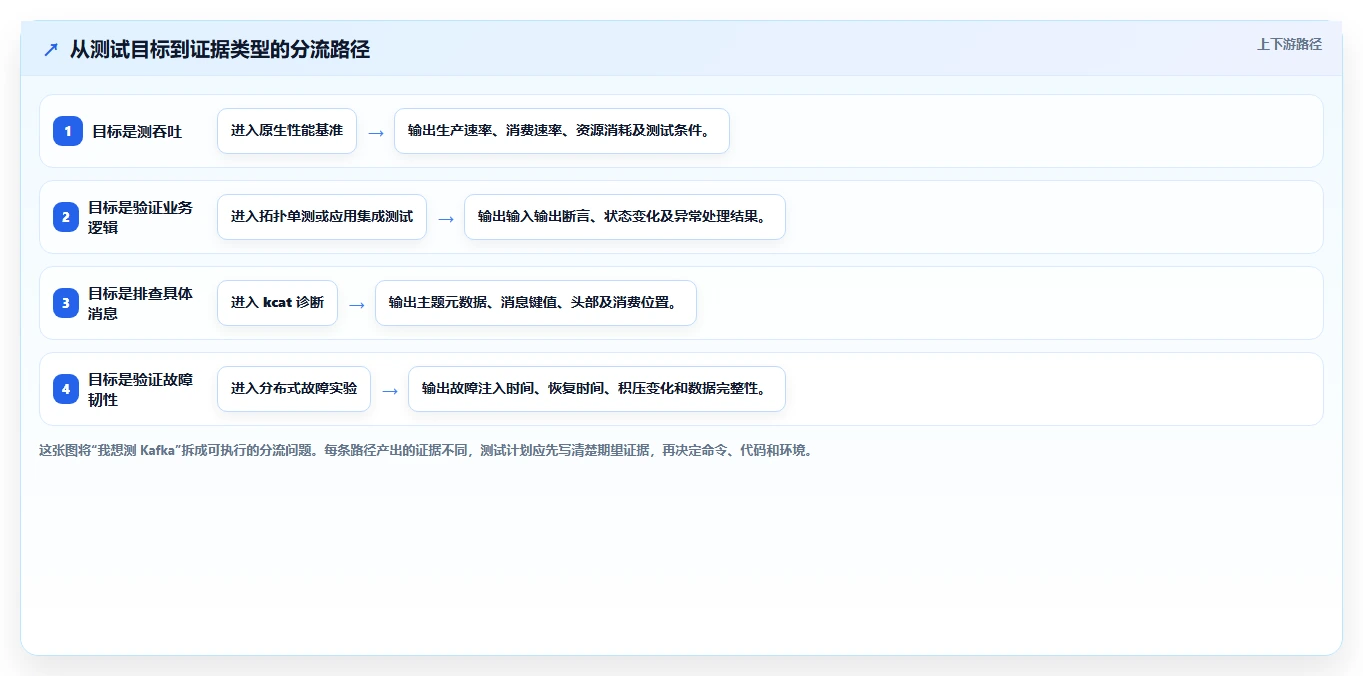Click the arrow after 进入分布式故障实验
The height and width of the screenshot is (676, 1363).
tap(390, 390)
